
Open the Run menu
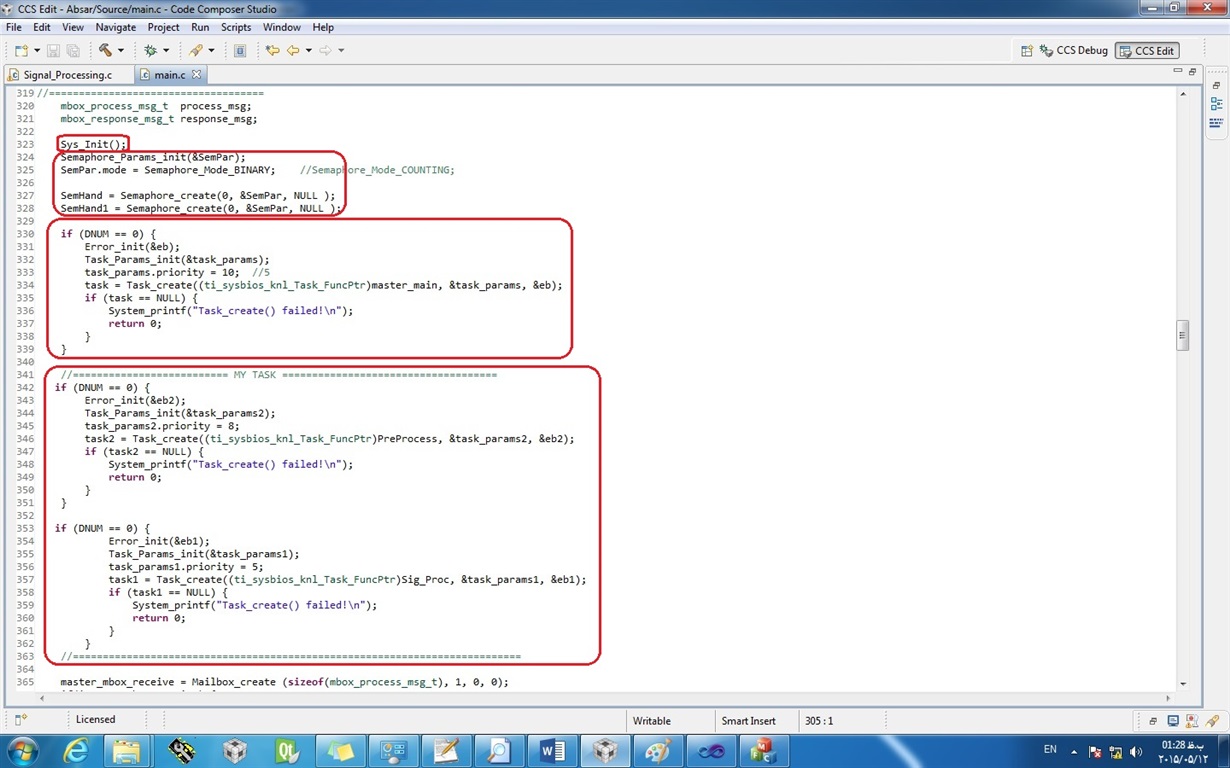(x=200, y=27)
